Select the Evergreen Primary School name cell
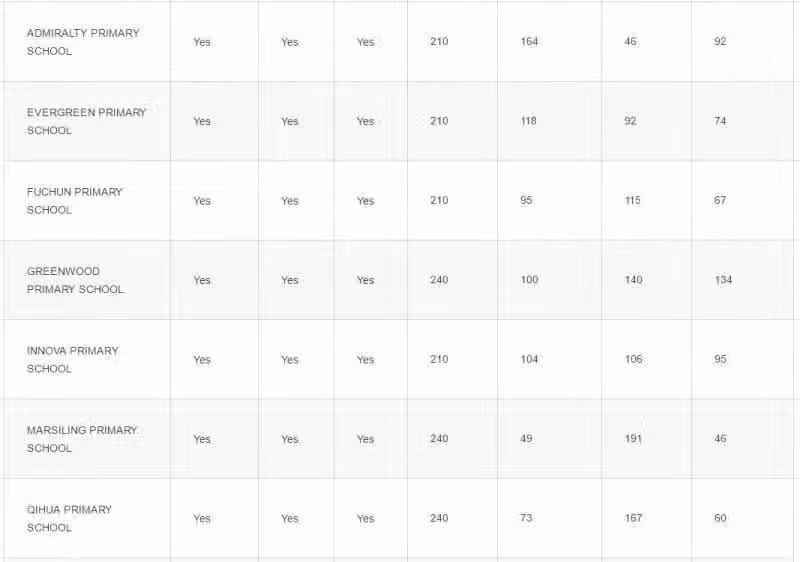The width and height of the screenshot is (800, 562). tap(87, 121)
